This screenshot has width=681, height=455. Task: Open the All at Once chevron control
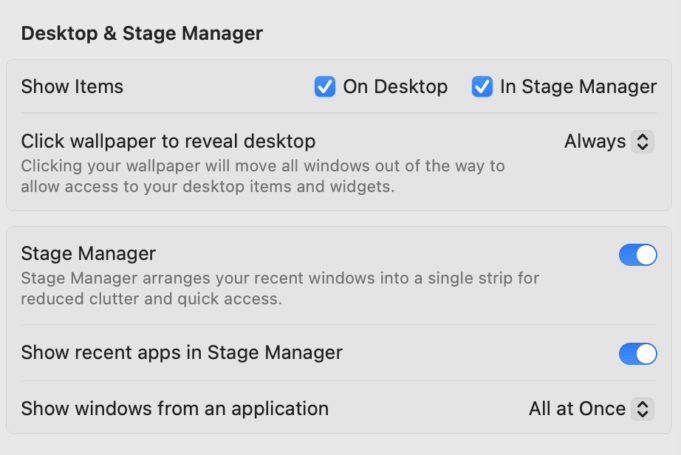pos(642,409)
